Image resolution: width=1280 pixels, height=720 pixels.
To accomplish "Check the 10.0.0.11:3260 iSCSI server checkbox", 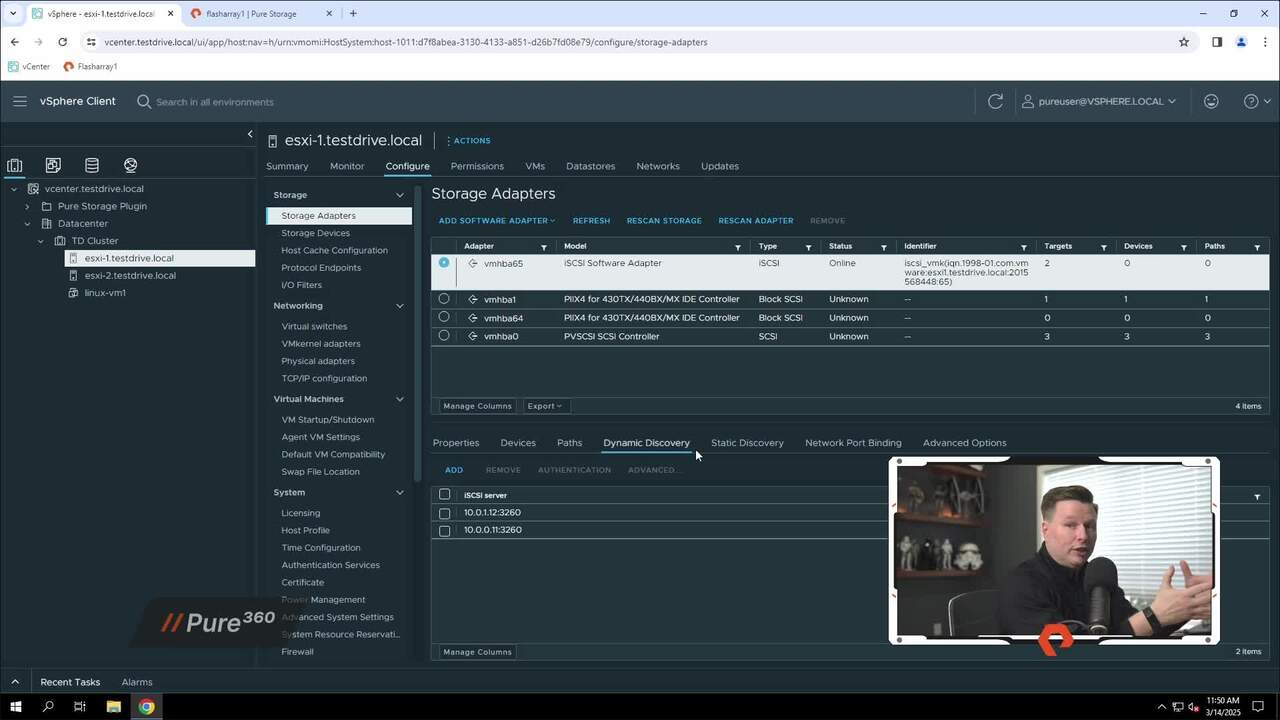I will 445,530.
